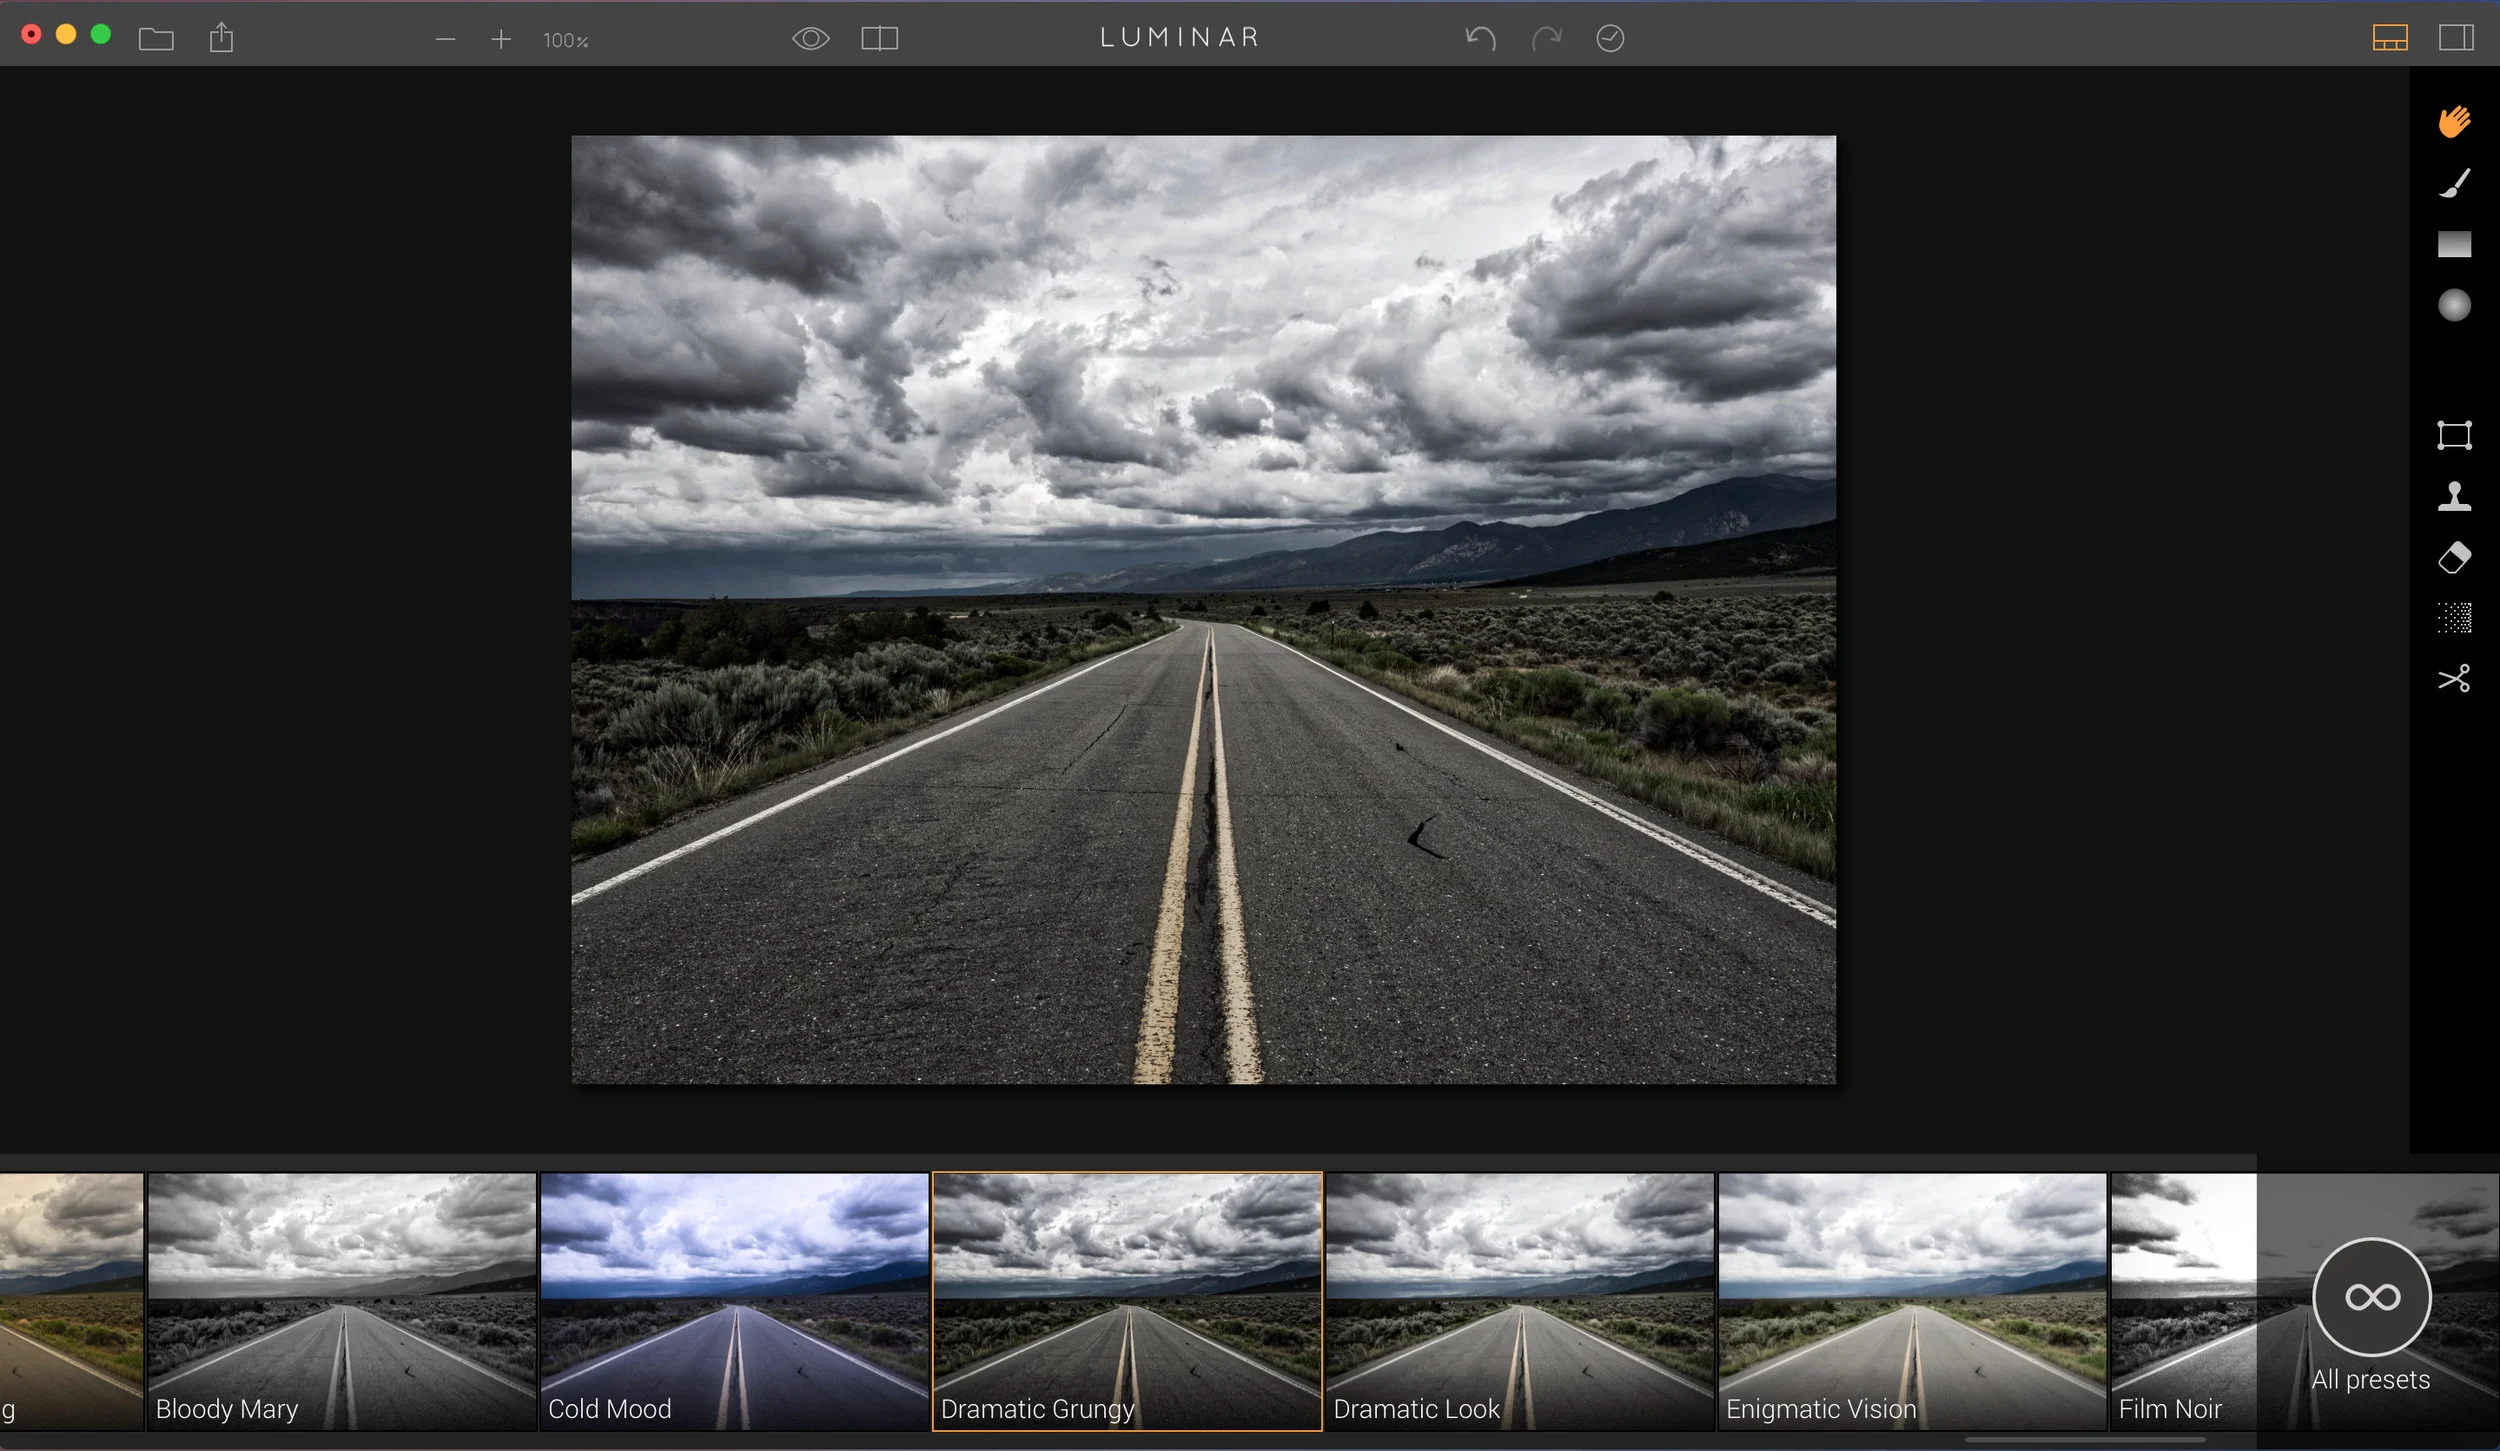Viewport: 2500px width, 1451px height.
Task: Click the presets strip horizontal scrollbar
Action: (2084, 1440)
